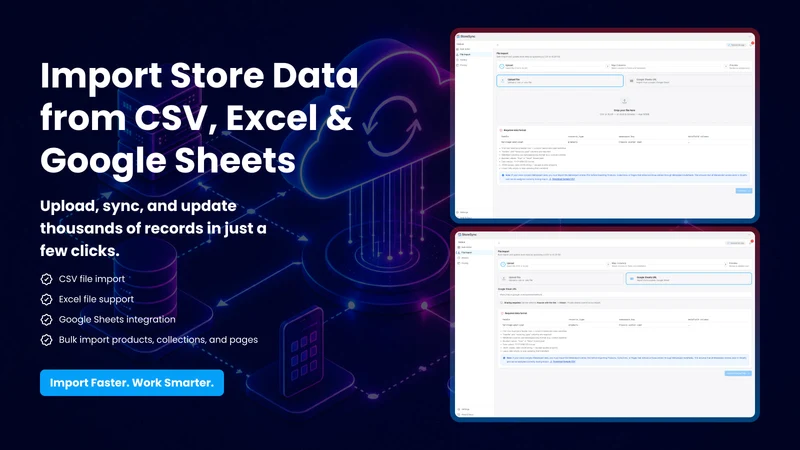Image resolution: width=800 pixels, height=450 pixels.
Task: Click the Upload File card icon in the upper screenshot
Action: coord(503,81)
